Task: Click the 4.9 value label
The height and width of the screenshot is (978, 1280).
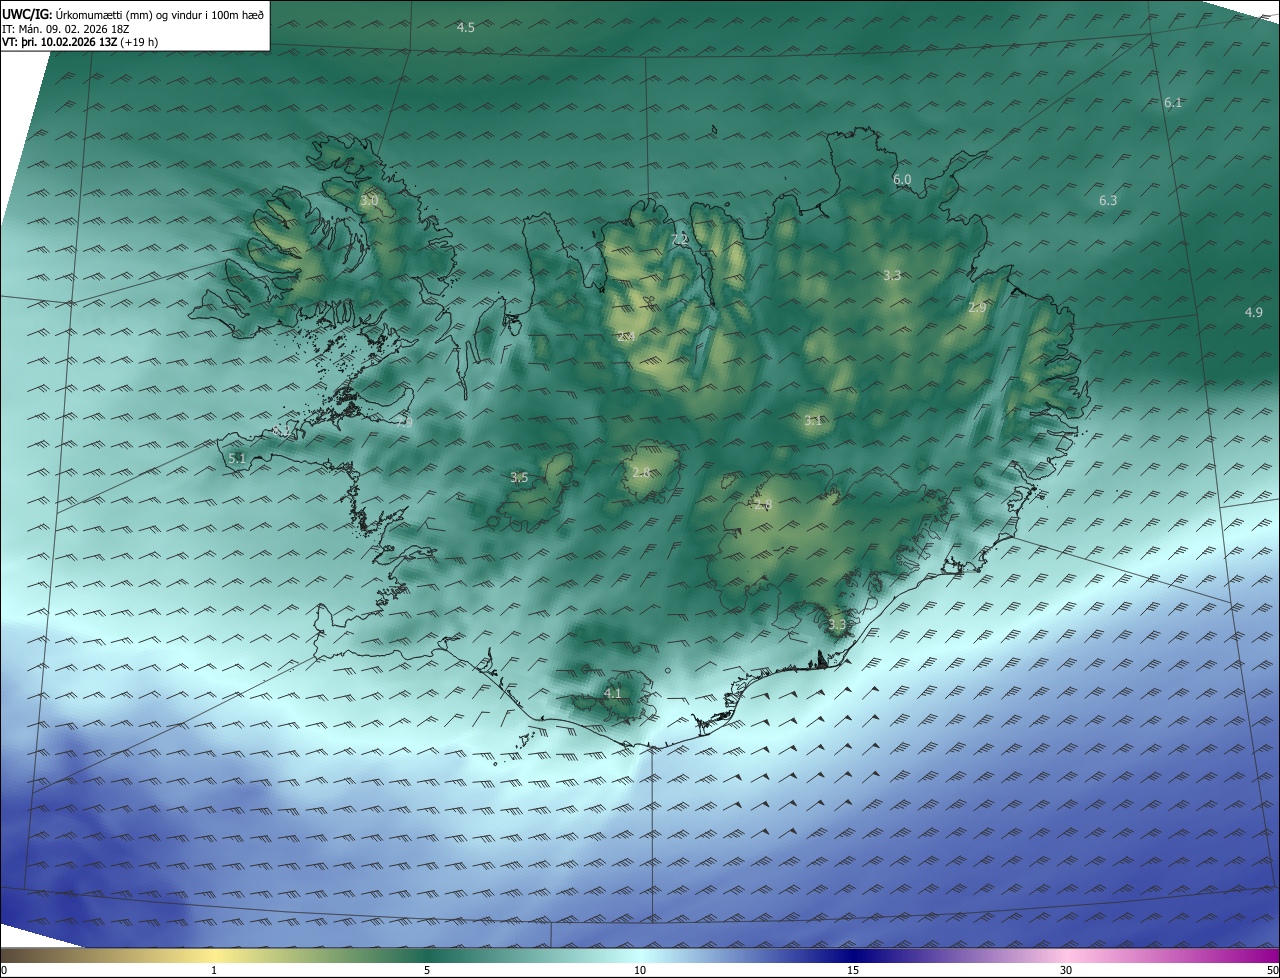Action: tap(1254, 313)
